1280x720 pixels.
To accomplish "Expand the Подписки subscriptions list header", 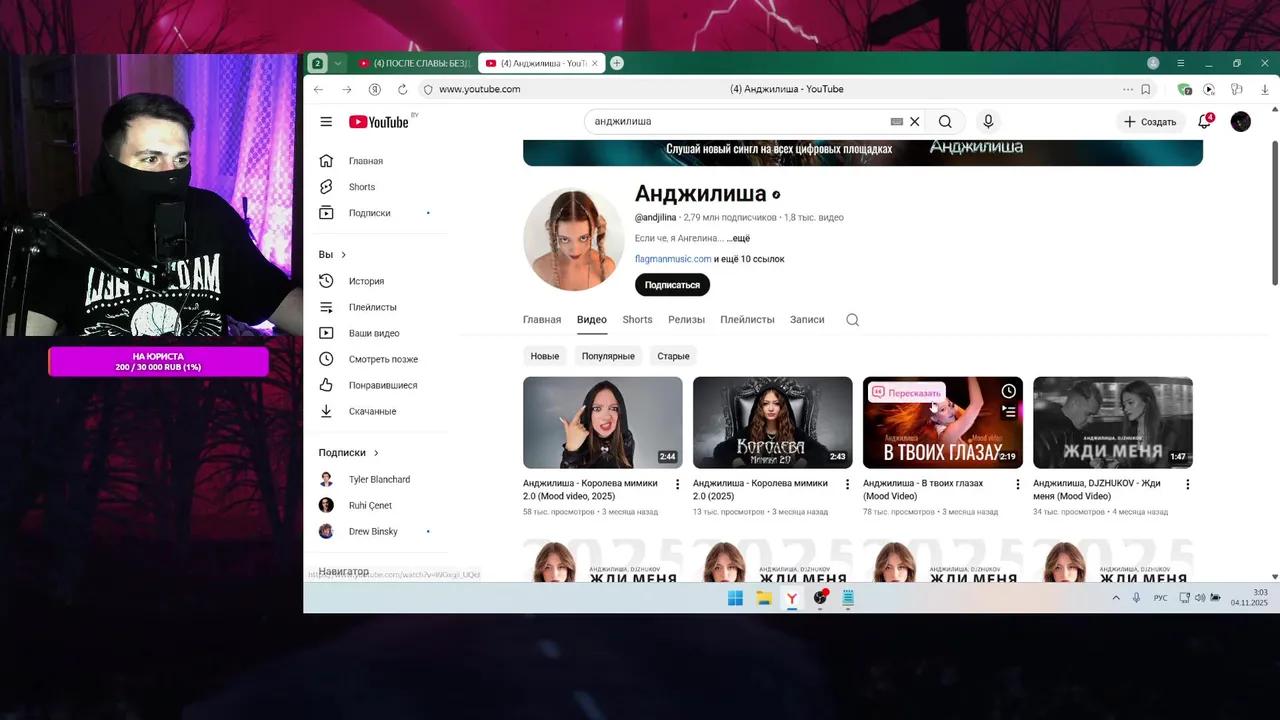I will (349, 453).
